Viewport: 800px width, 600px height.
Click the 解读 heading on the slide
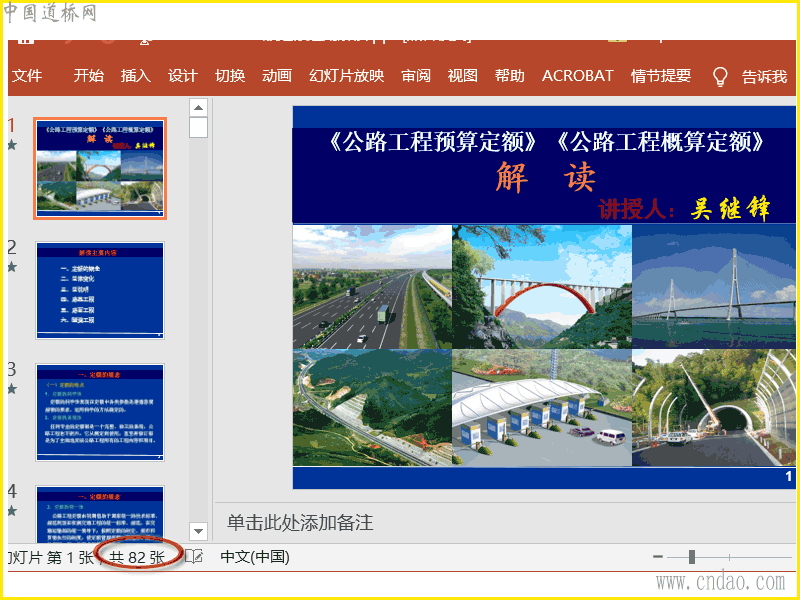545,177
